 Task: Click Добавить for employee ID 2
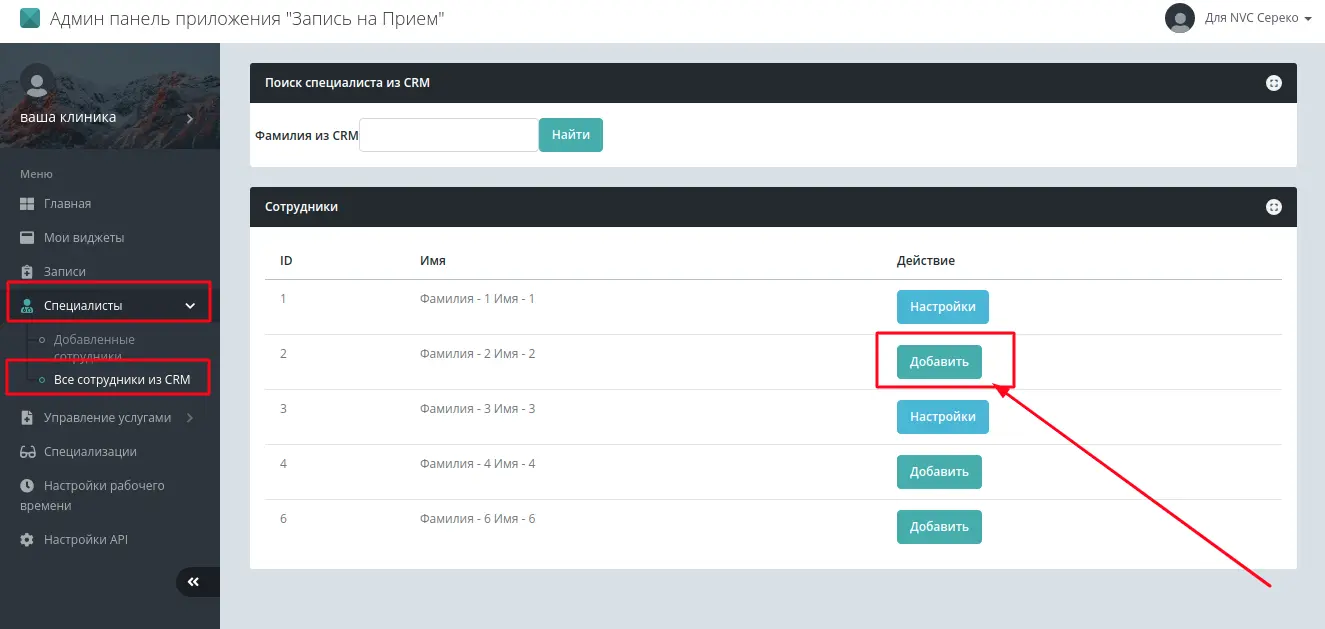click(x=939, y=362)
